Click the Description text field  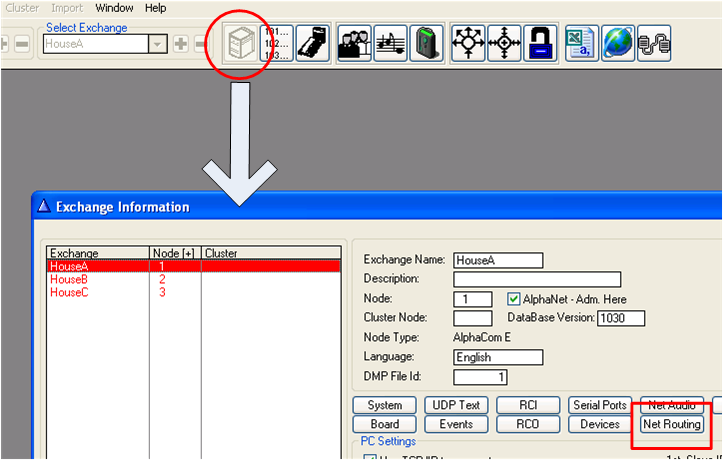[537, 279]
